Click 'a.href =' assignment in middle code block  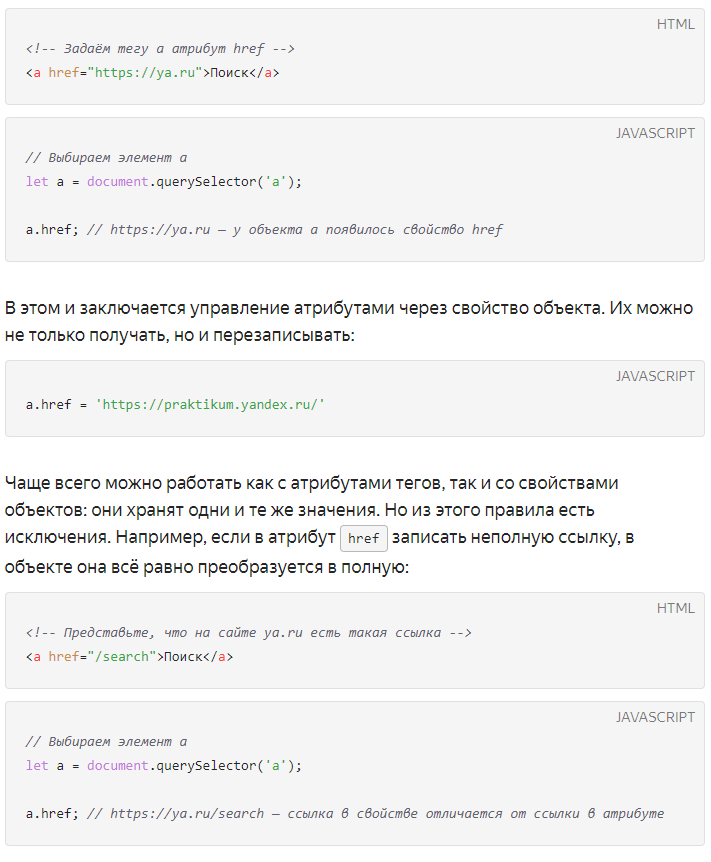pyautogui.click(x=56, y=405)
